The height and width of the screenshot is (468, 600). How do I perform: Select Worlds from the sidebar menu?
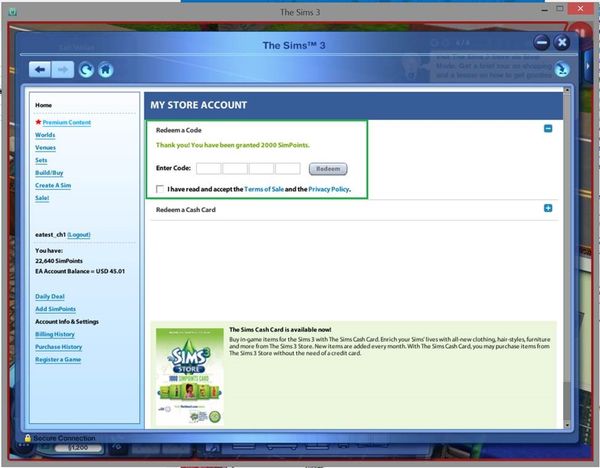coord(45,134)
